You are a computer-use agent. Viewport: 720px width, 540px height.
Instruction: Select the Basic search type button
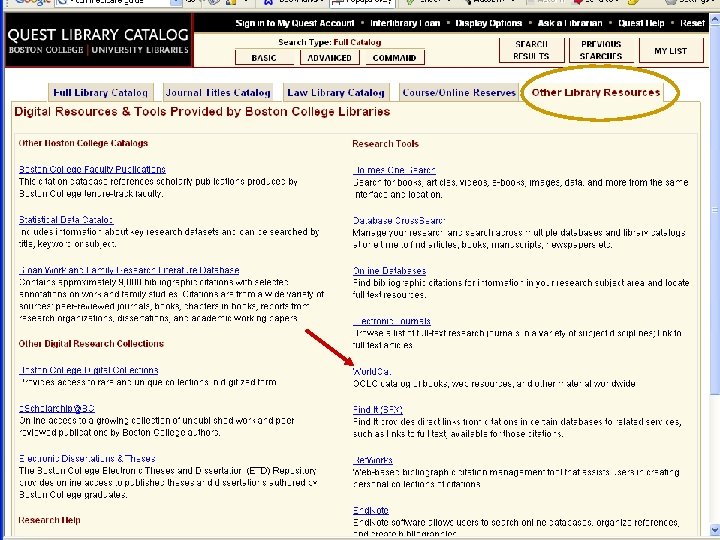point(264,58)
